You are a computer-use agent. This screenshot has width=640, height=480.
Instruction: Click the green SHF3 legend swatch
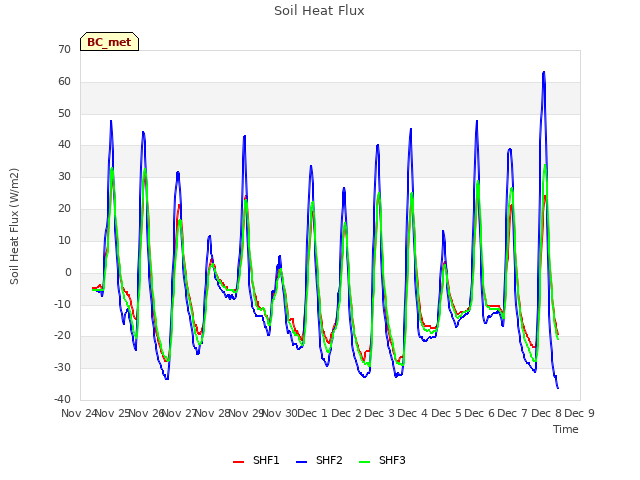point(364,462)
